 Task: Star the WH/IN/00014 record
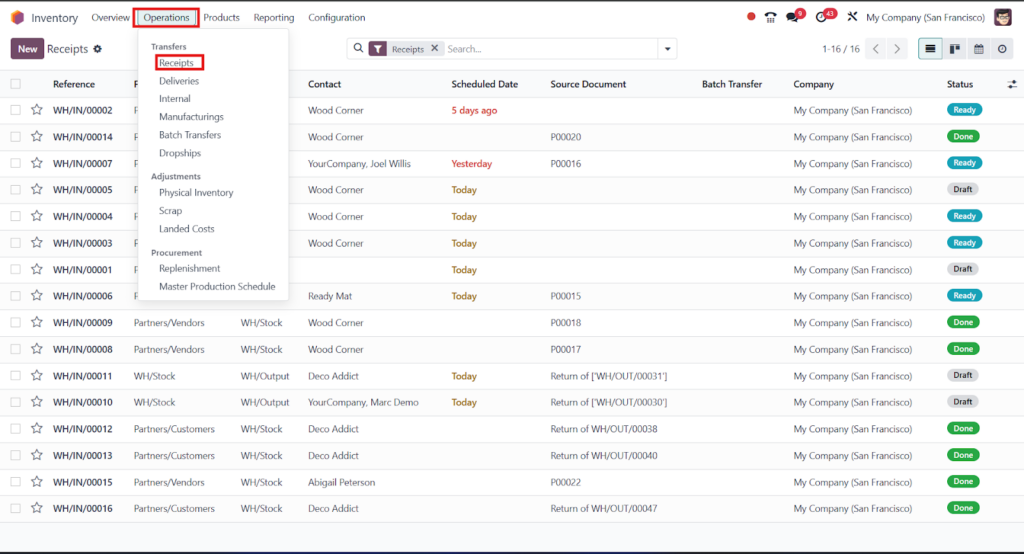pyautogui.click(x=37, y=137)
